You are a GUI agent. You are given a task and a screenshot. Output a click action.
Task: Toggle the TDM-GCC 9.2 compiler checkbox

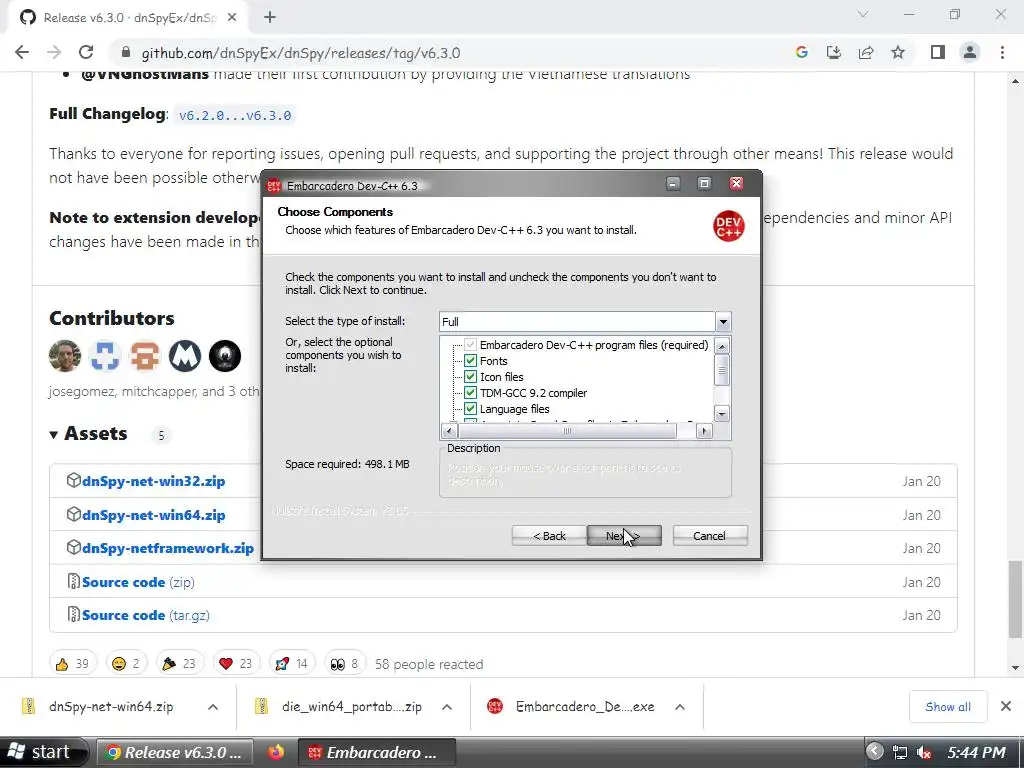pos(470,392)
